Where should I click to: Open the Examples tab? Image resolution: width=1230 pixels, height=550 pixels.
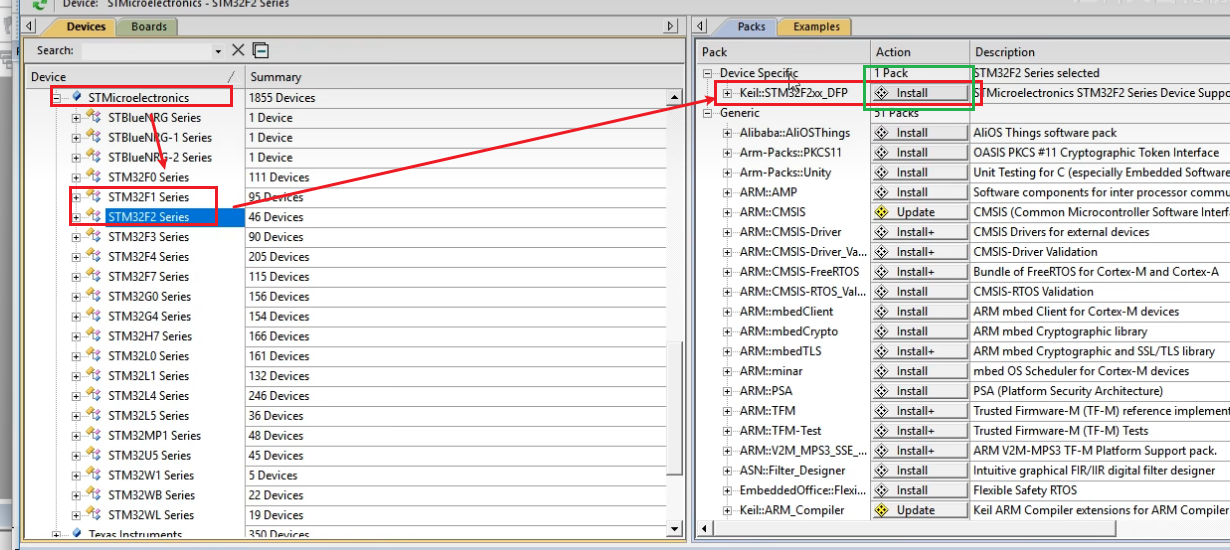click(x=816, y=26)
